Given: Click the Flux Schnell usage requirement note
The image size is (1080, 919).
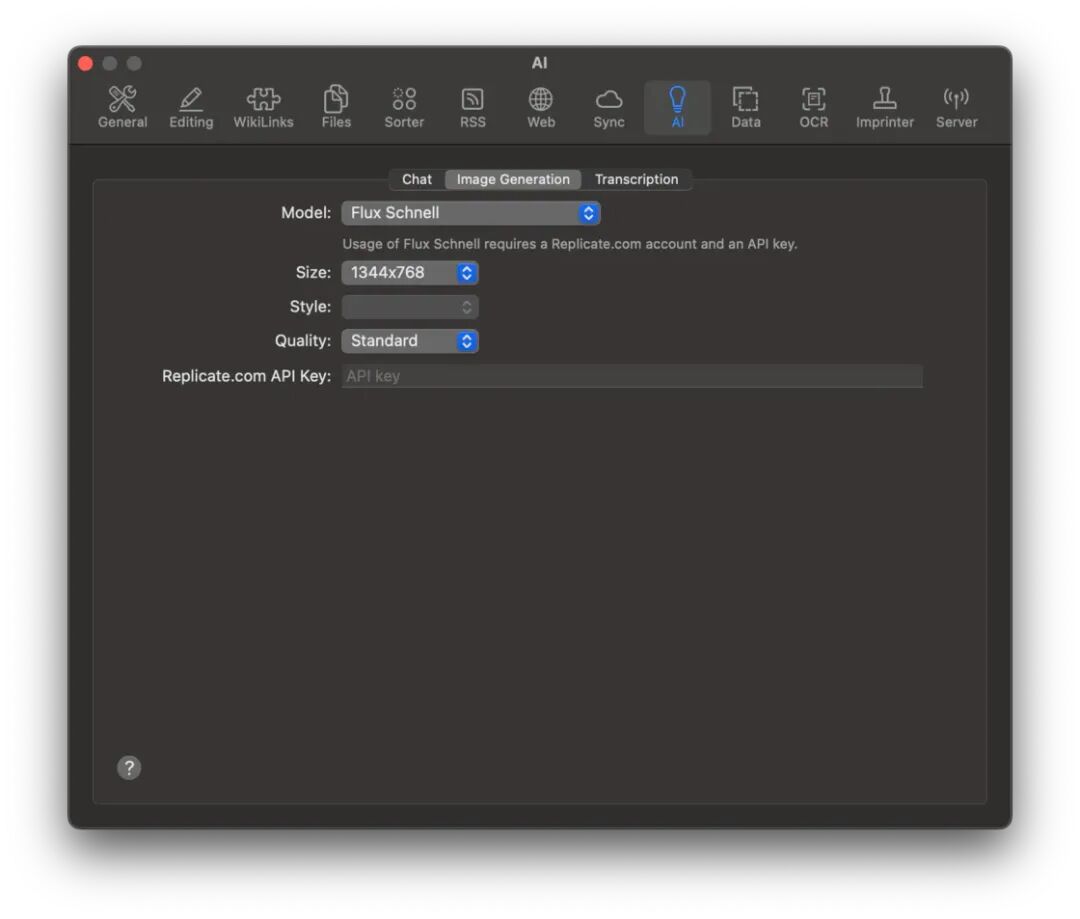Looking at the screenshot, I should coord(570,244).
